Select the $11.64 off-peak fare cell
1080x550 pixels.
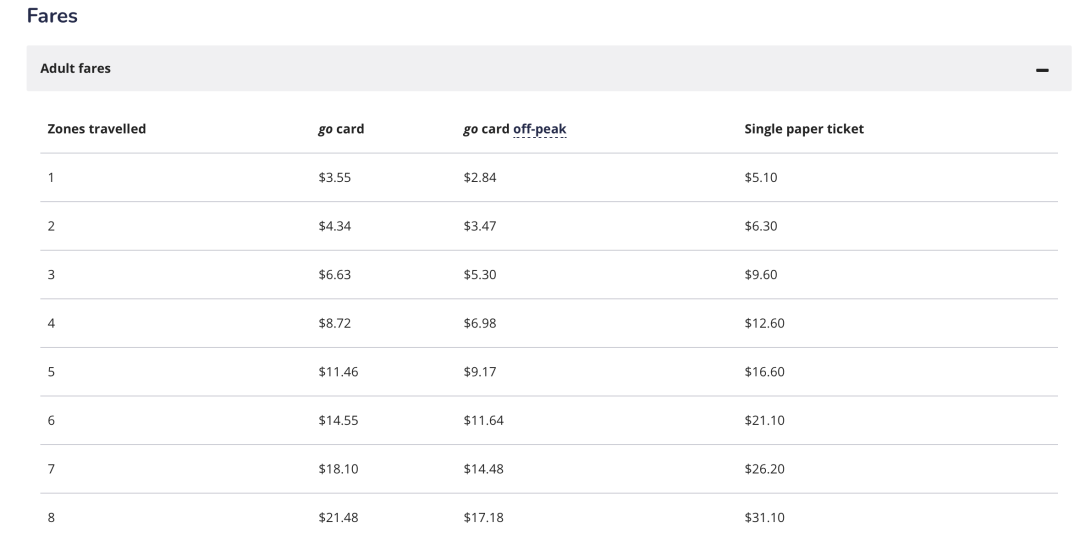pyautogui.click(x=484, y=421)
